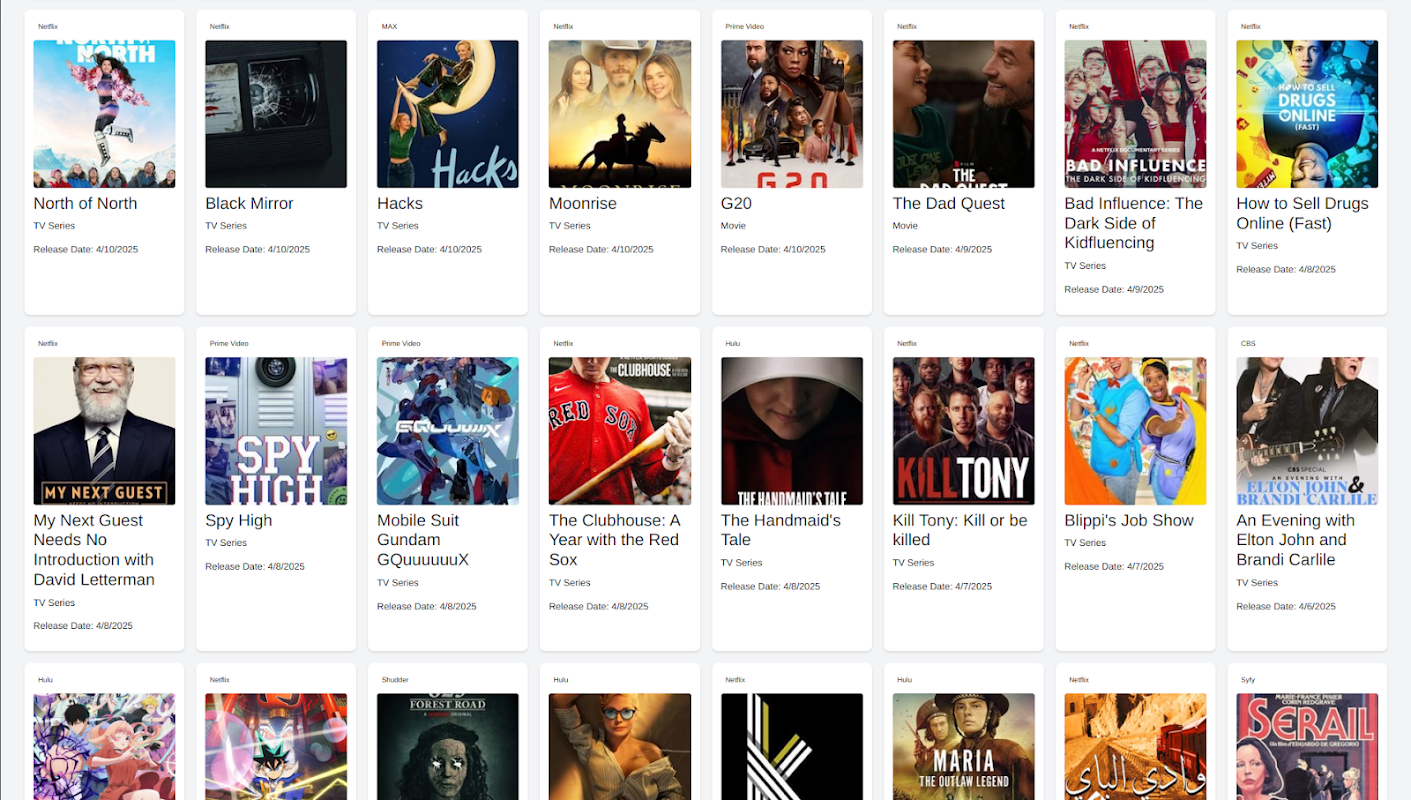Click the release date under Blippi's Job Show
Viewport: 1411px width, 800px height.
(x=1115, y=567)
